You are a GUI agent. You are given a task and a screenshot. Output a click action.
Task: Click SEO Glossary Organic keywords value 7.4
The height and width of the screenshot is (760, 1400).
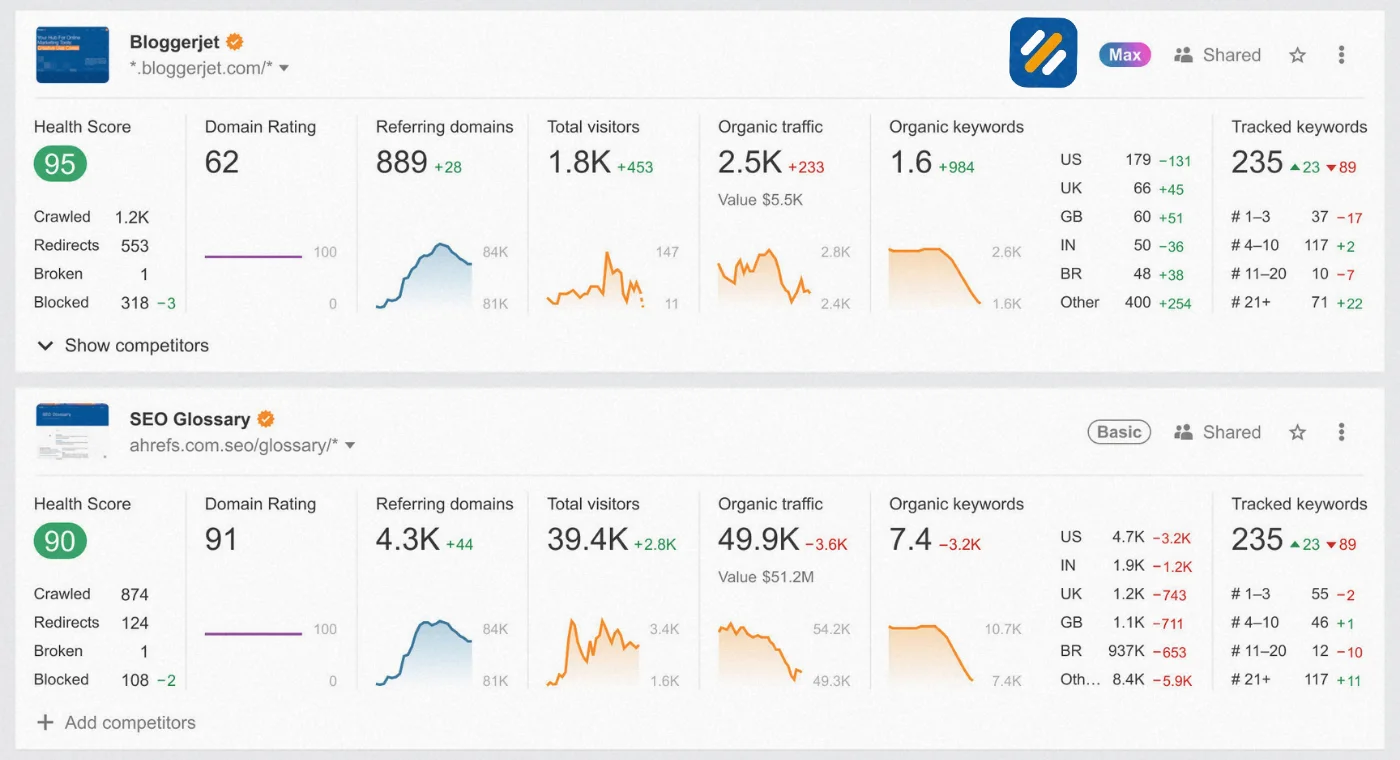point(911,539)
